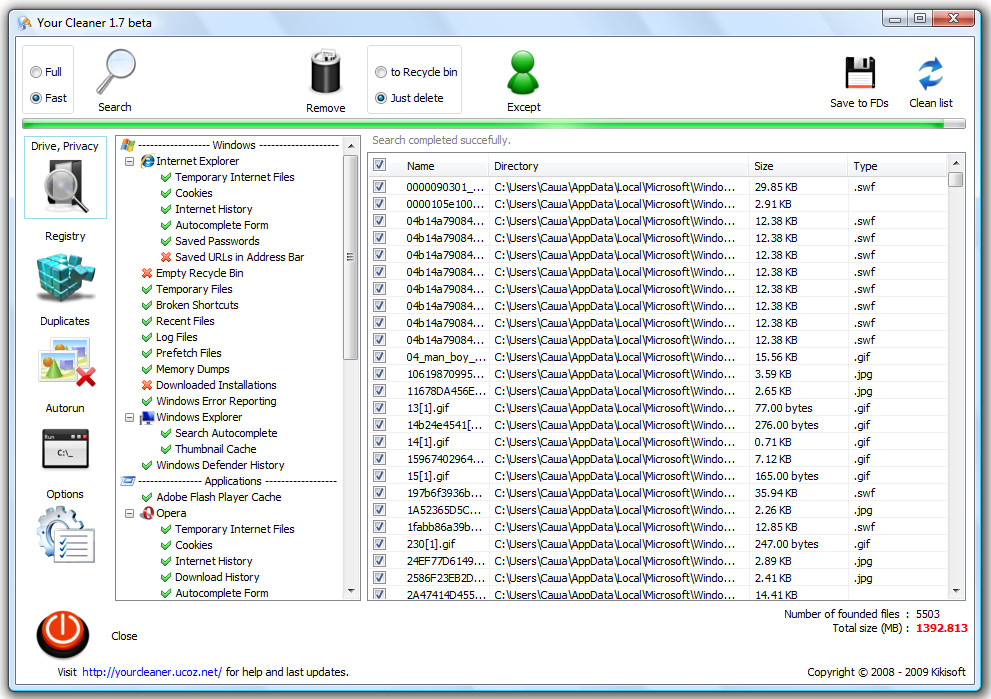Click the Clean list refresh arrows icon
The height and width of the screenshot is (699, 991).
coord(931,73)
